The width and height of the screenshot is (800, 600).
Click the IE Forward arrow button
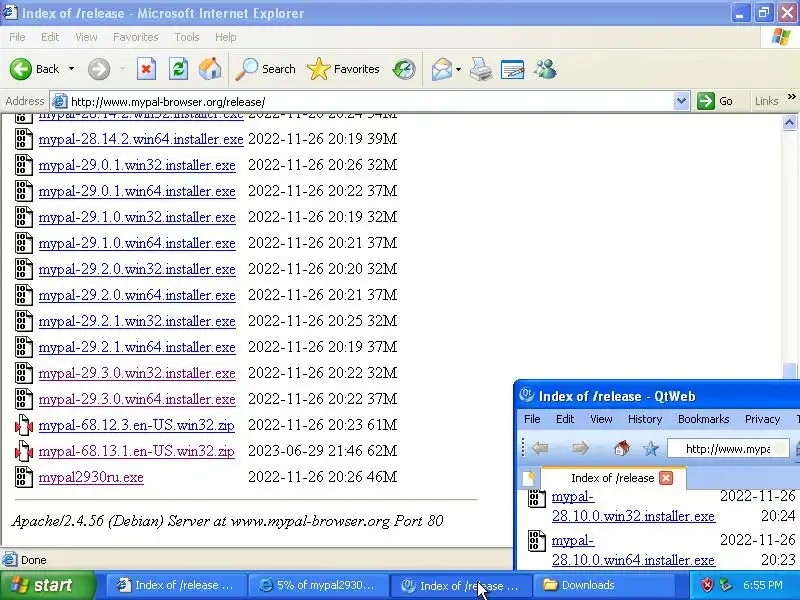pyautogui.click(x=99, y=69)
